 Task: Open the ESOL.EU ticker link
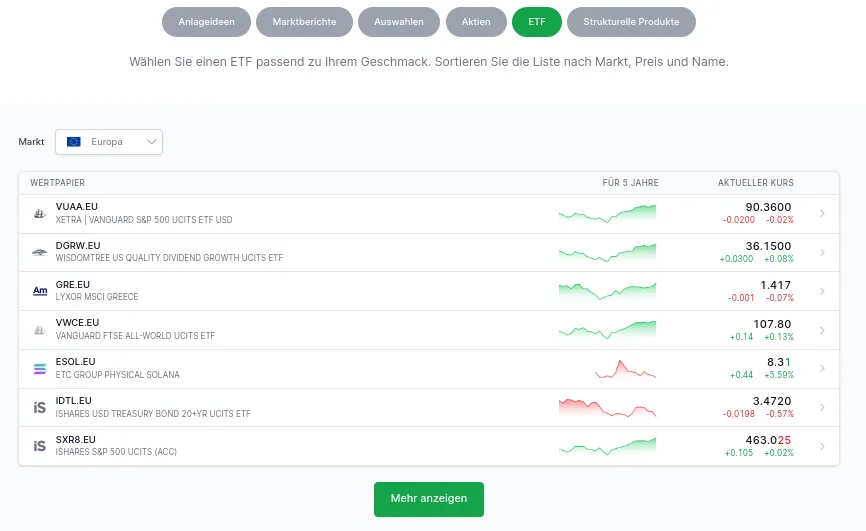point(75,361)
